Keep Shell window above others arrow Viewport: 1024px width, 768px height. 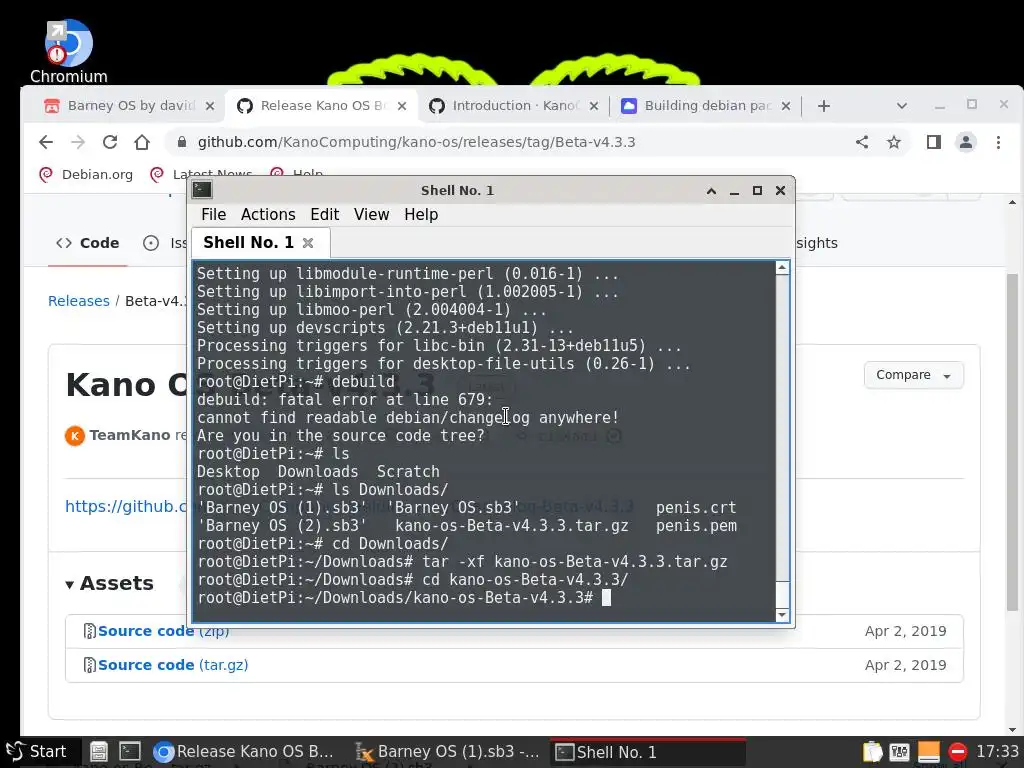click(711, 191)
